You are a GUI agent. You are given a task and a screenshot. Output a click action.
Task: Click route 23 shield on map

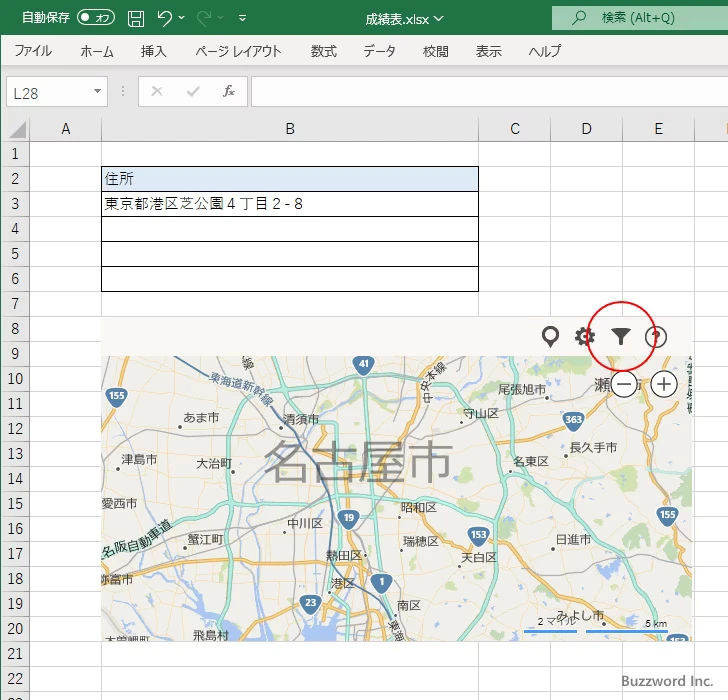tap(310, 604)
